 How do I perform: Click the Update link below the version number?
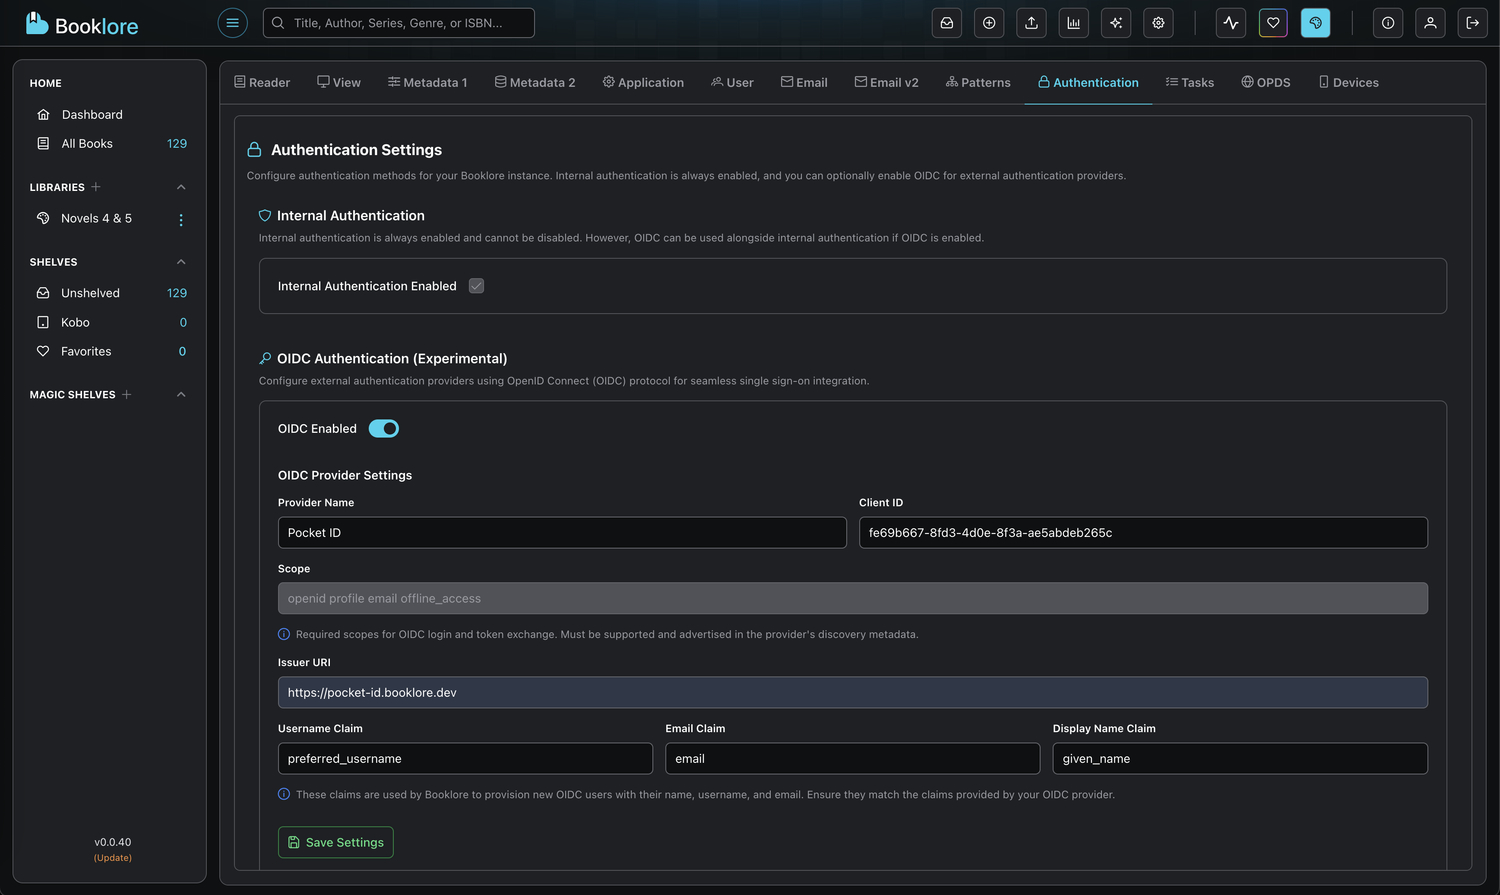[x=112, y=857]
